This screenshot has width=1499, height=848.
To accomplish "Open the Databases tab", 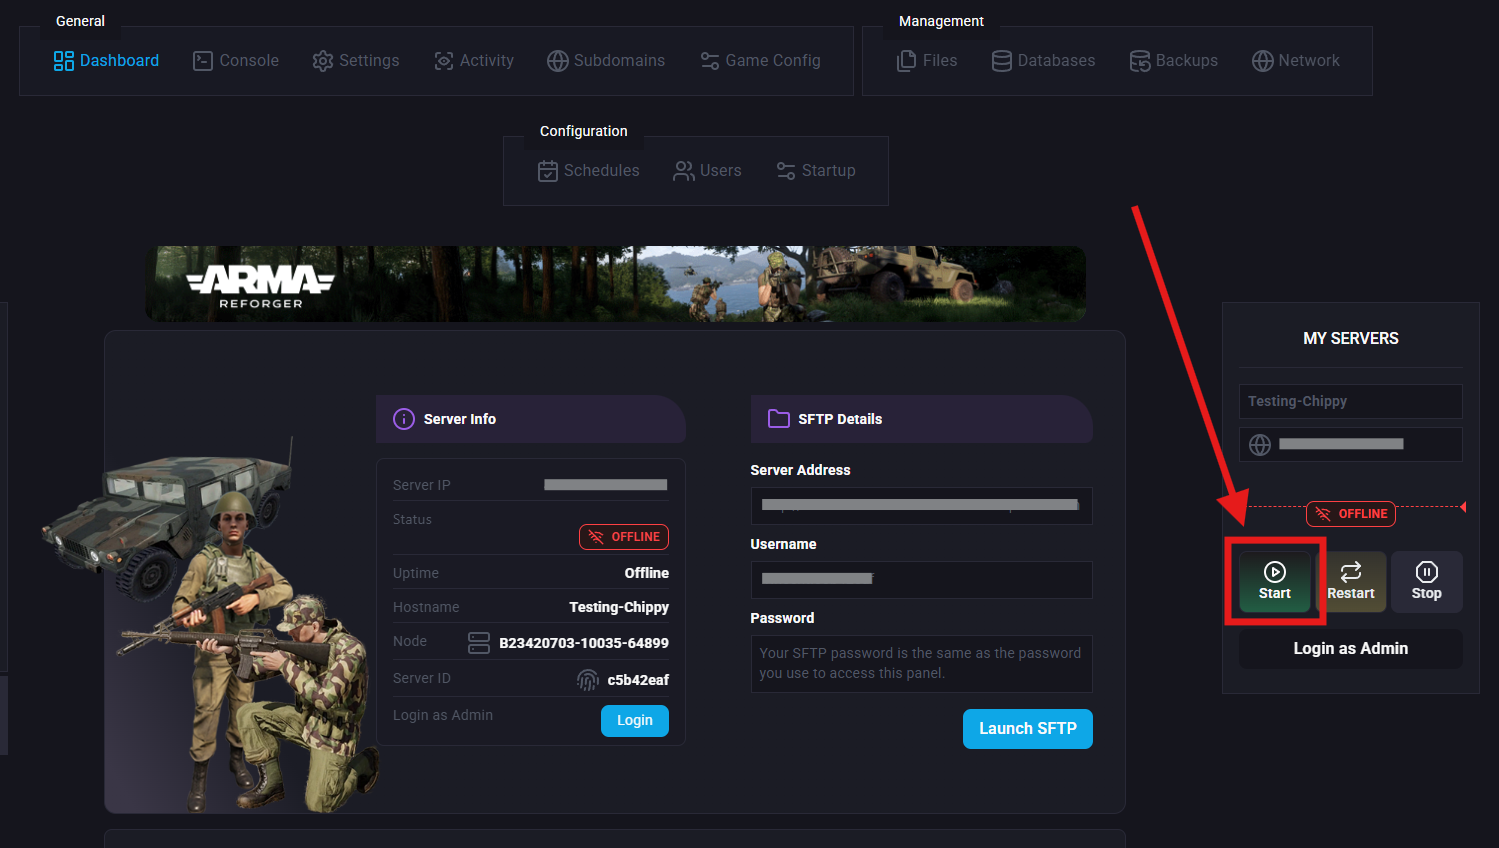I will pos(1043,61).
